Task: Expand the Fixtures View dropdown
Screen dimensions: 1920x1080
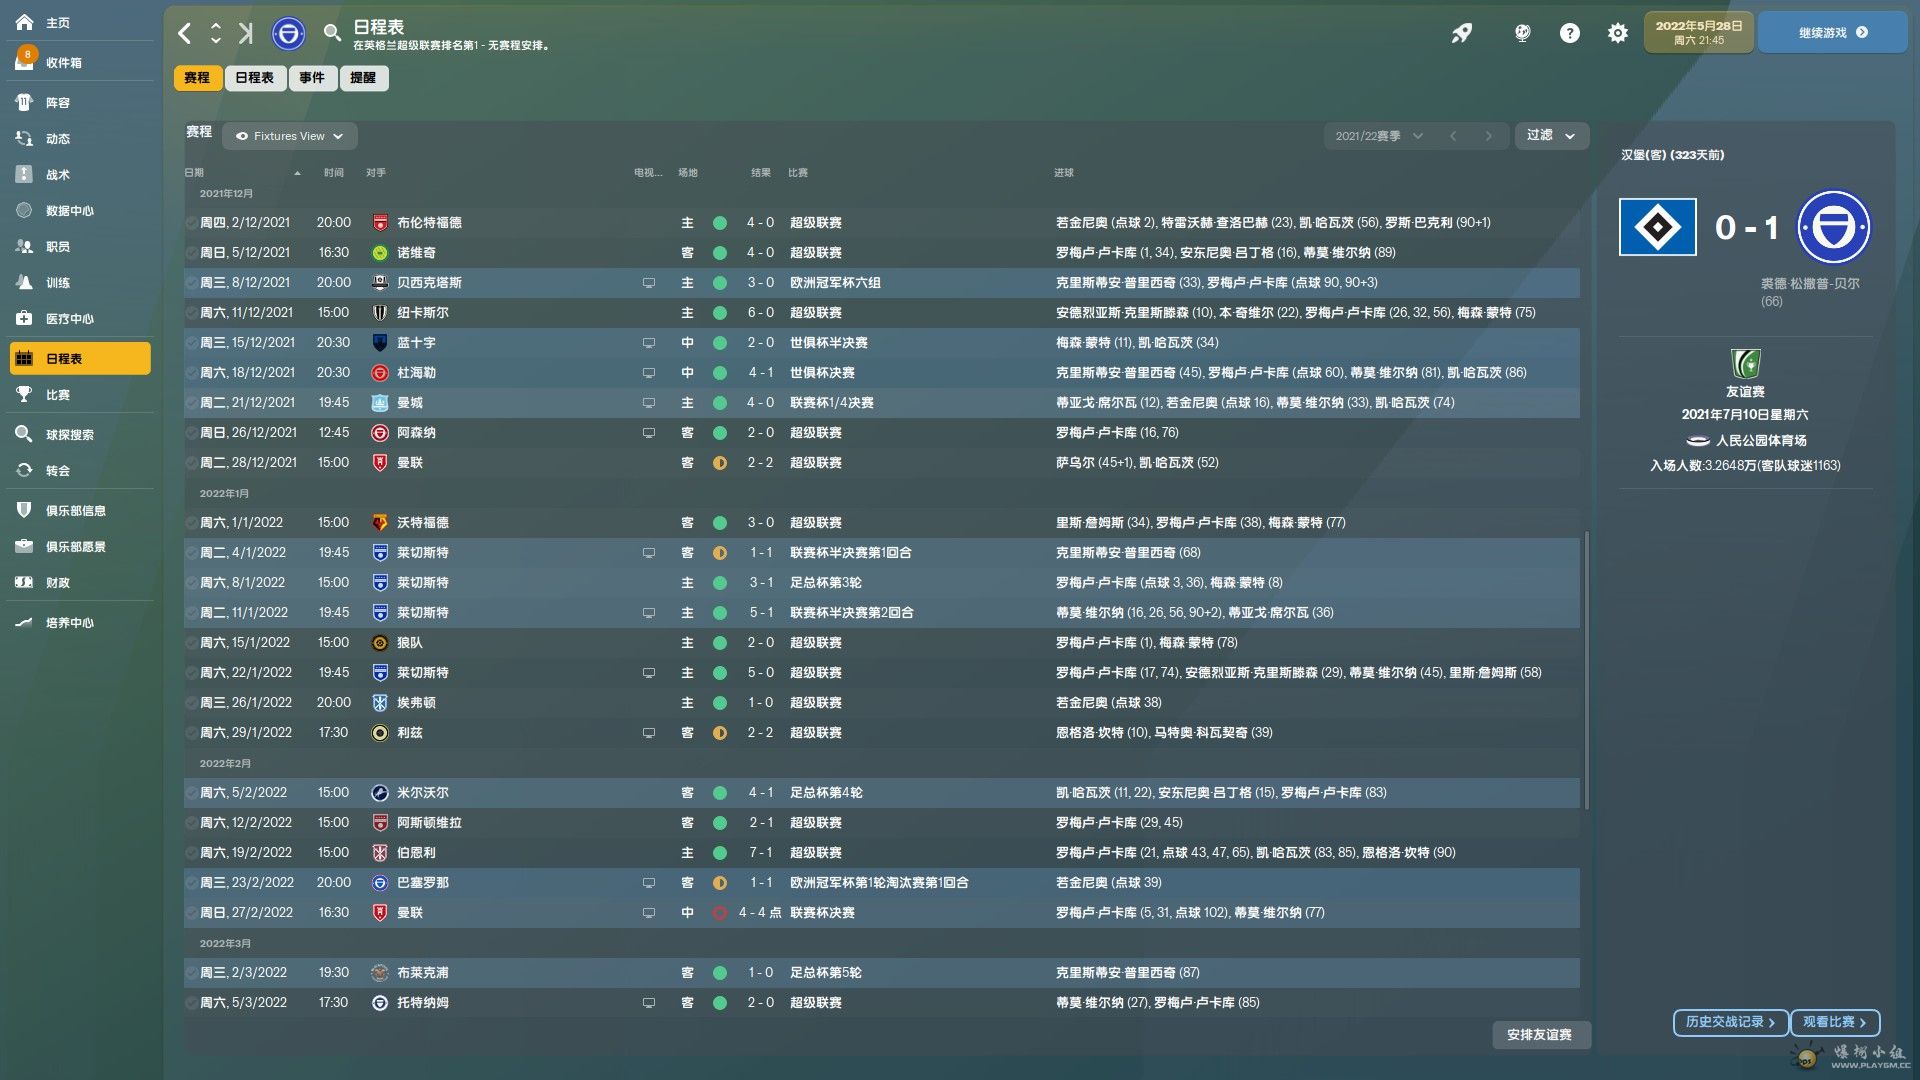Action: [290, 136]
